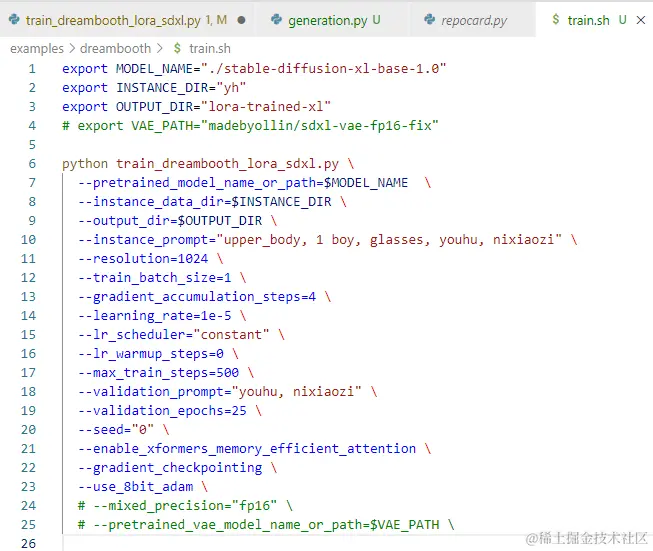Click chevron after 'dreambooth' breadcrumb

coord(160,48)
